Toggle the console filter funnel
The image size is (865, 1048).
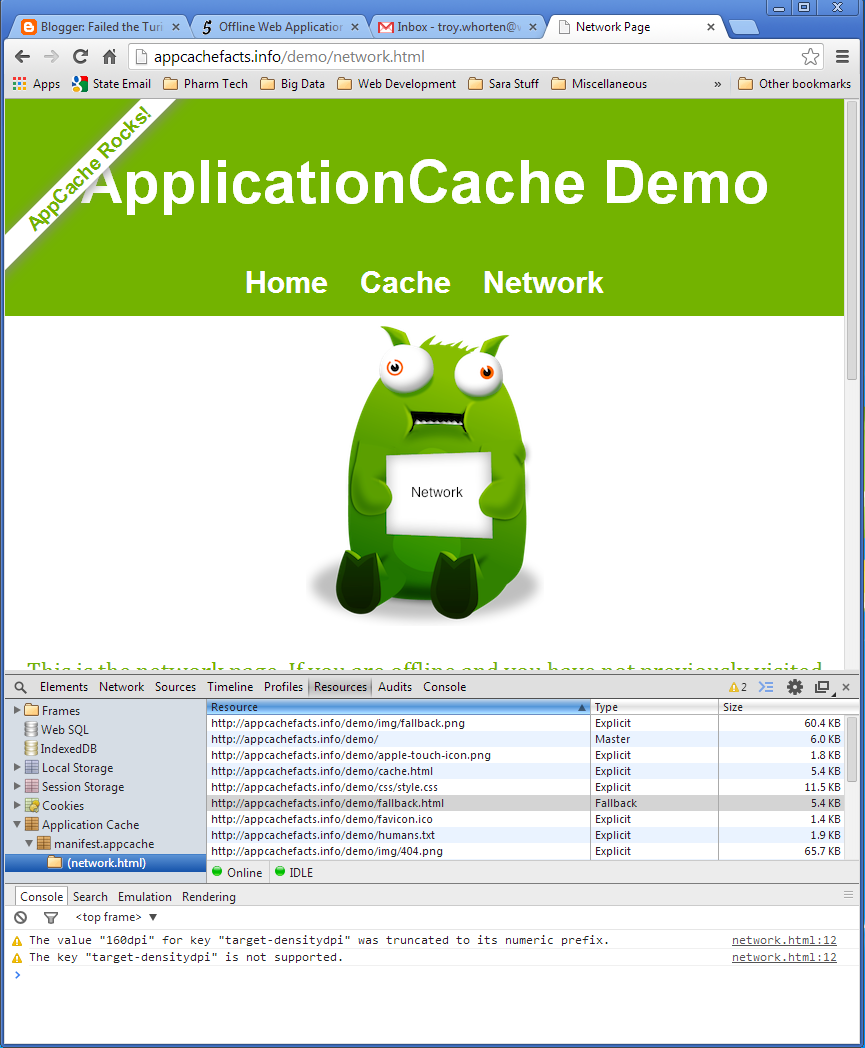click(x=51, y=918)
